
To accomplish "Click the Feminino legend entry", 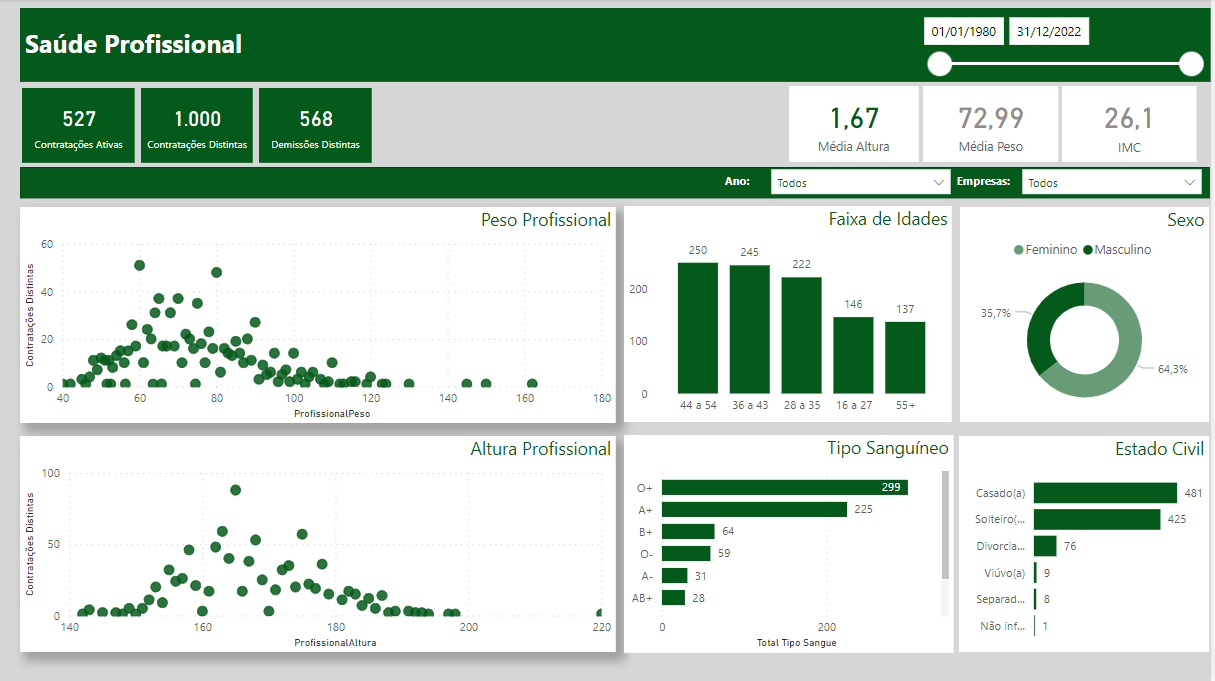I will click(x=1045, y=249).
